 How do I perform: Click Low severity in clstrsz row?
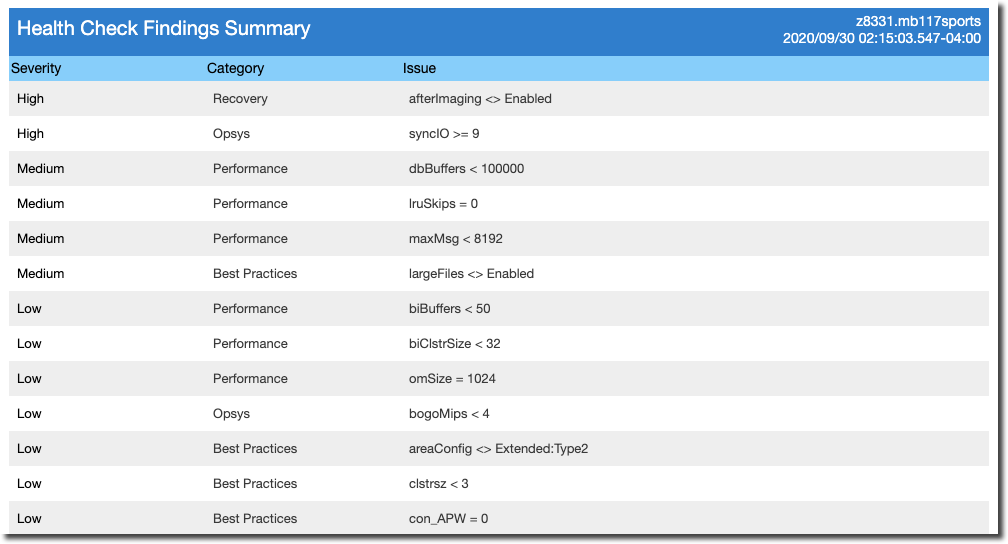pos(29,484)
